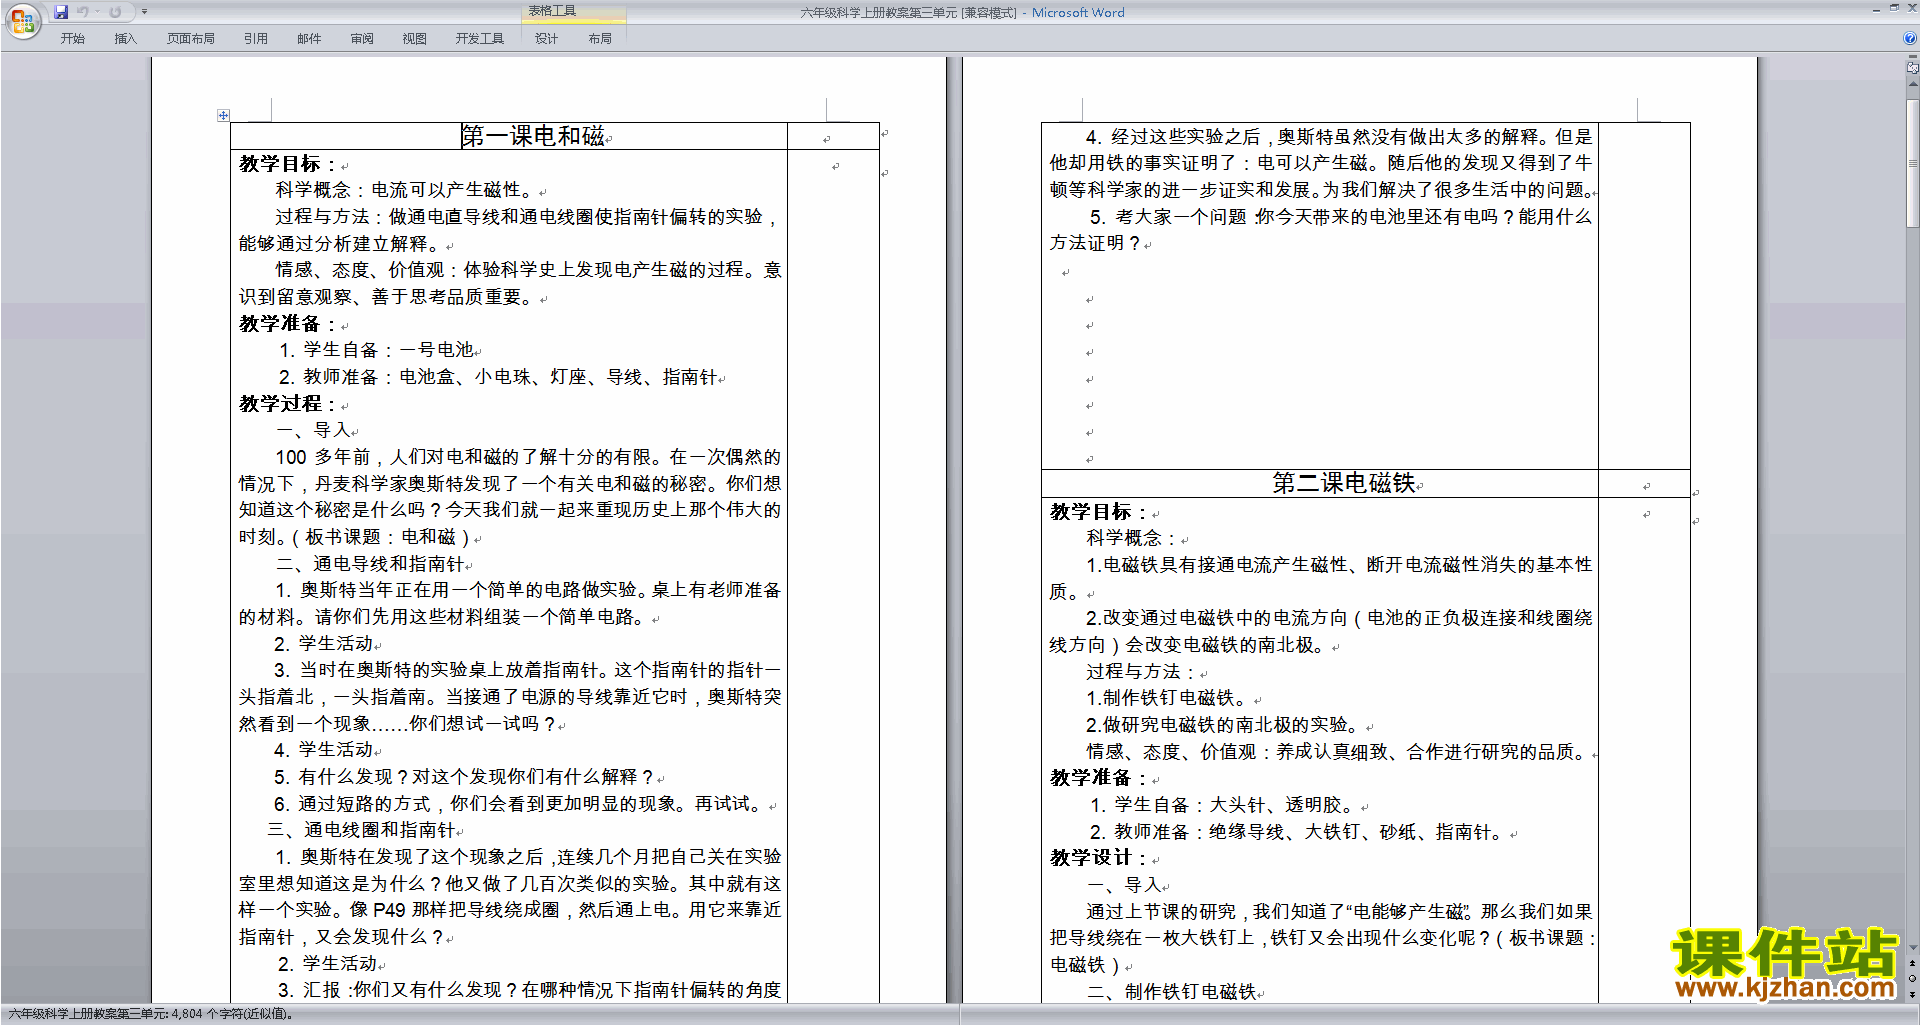The width and height of the screenshot is (1920, 1025).
Task: Switch to the 视图 ribbon tab
Action: pyautogui.click(x=414, y=38)
